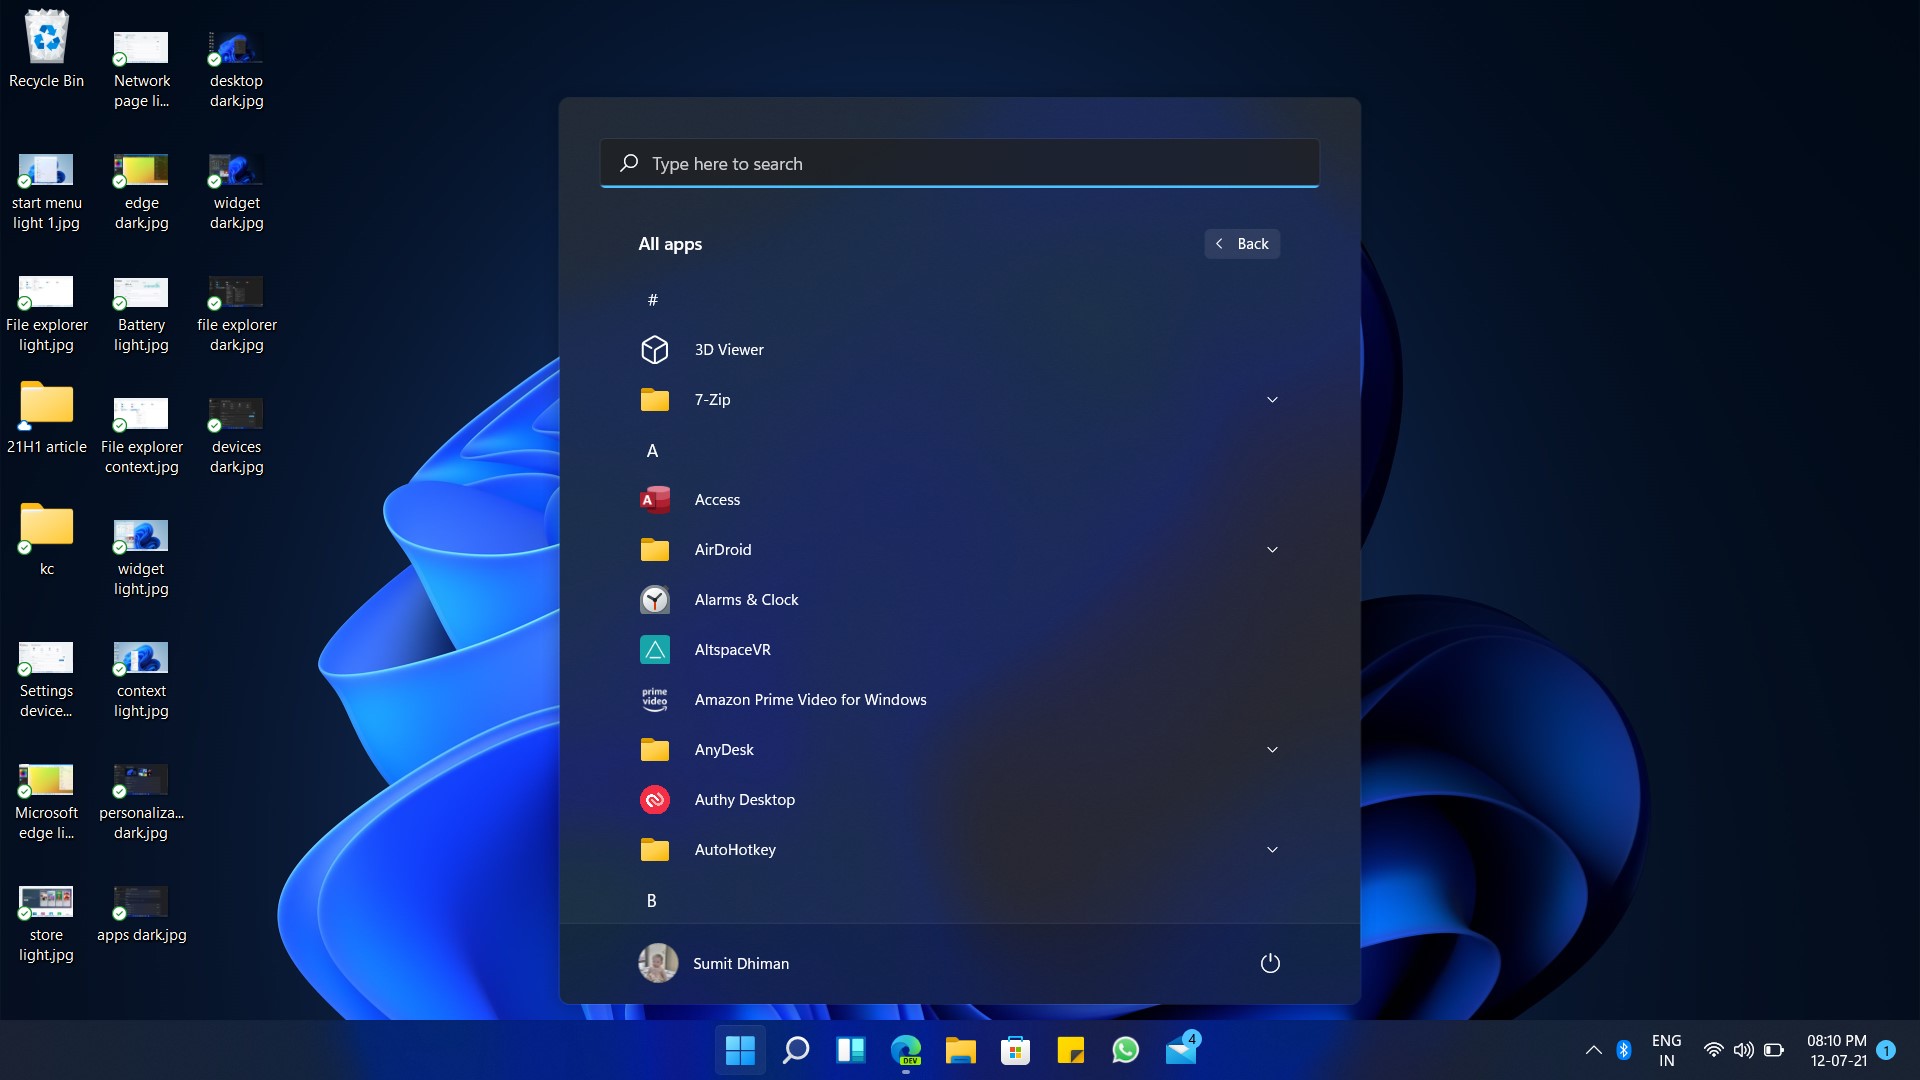Click the A letter section header
This screenshot has width=1920, height=1080.
click(653, 451)
